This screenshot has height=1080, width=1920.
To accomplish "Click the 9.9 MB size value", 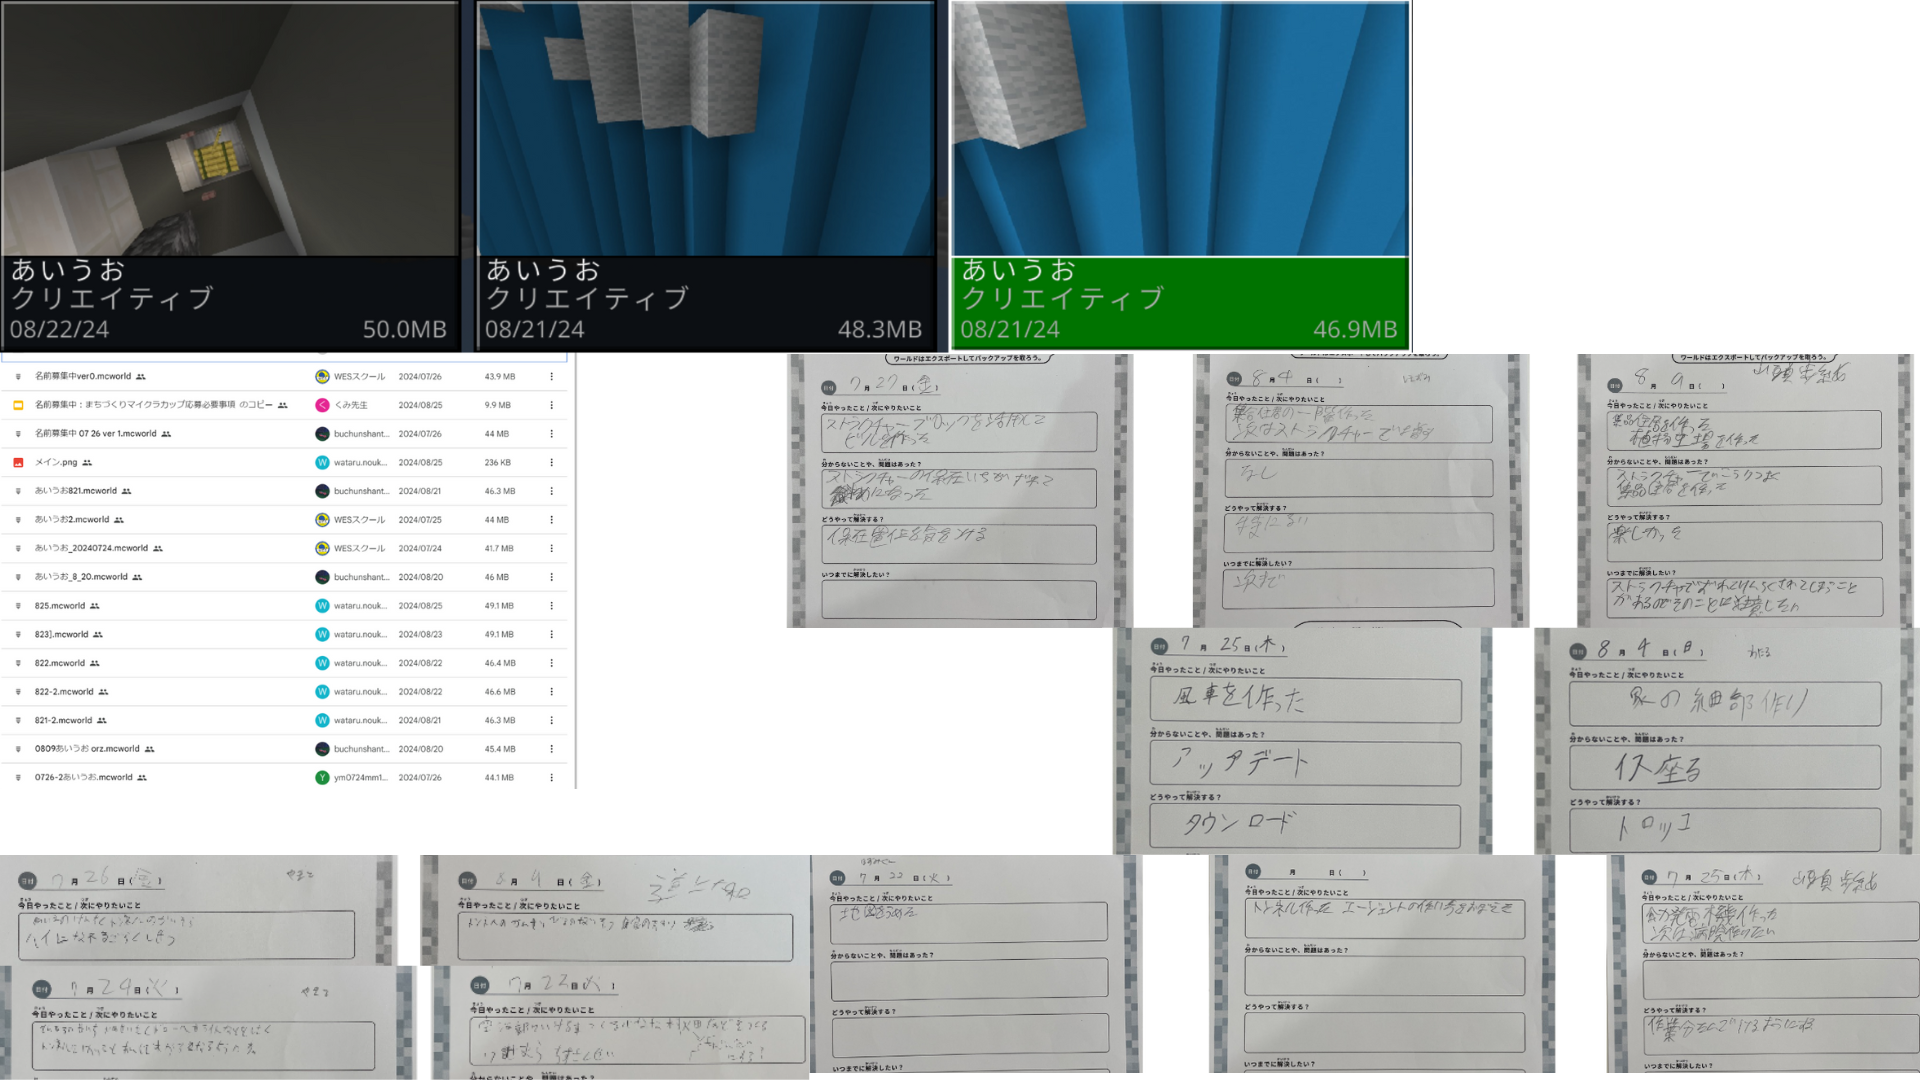I will (497, 405).
